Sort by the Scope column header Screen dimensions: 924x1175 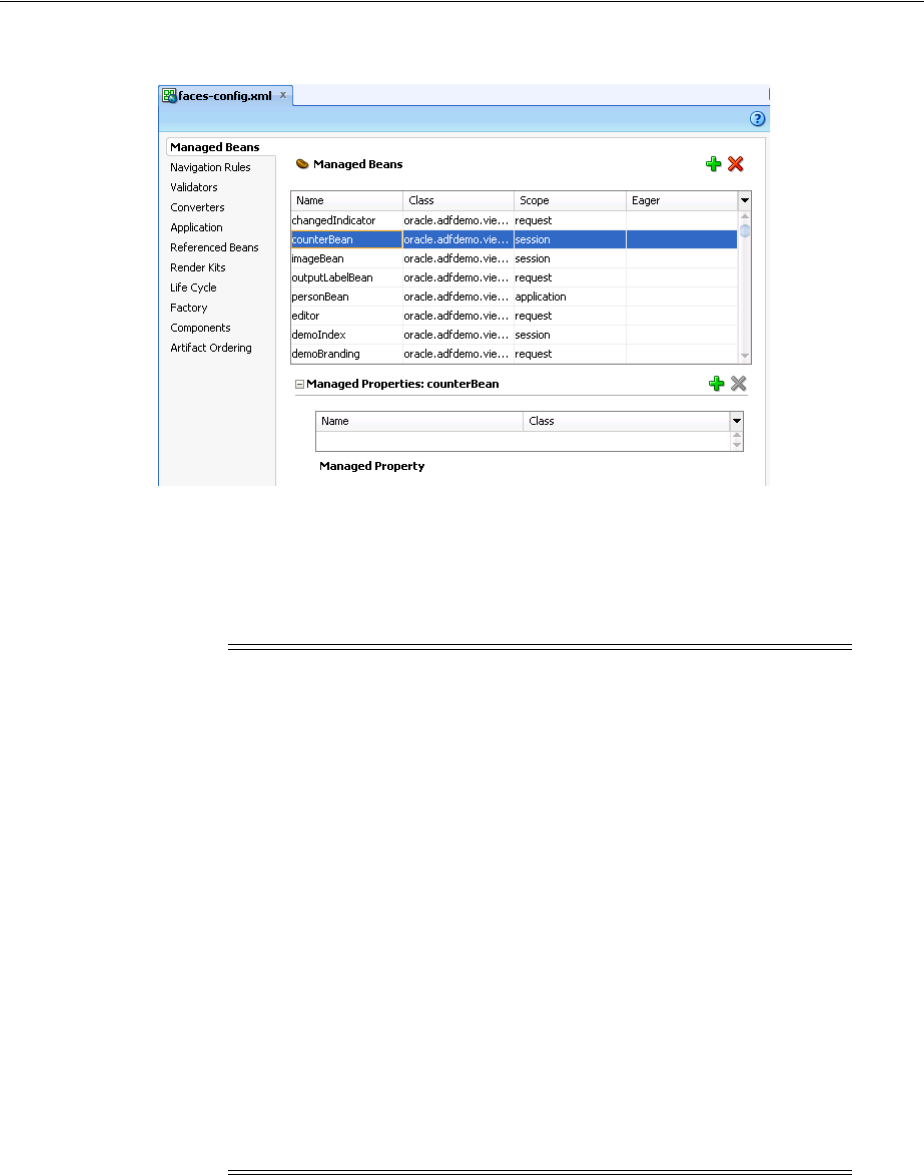click(570, 201)
